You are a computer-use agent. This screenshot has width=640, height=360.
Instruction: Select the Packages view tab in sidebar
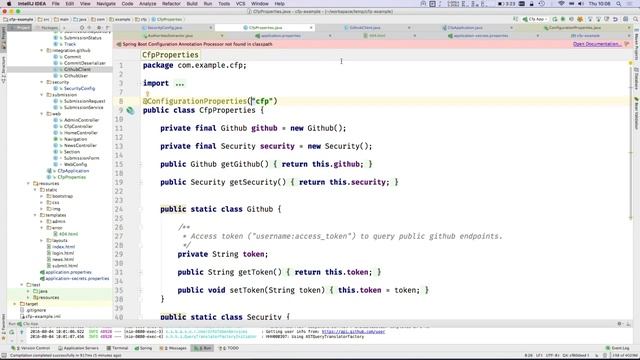(49, 27)
